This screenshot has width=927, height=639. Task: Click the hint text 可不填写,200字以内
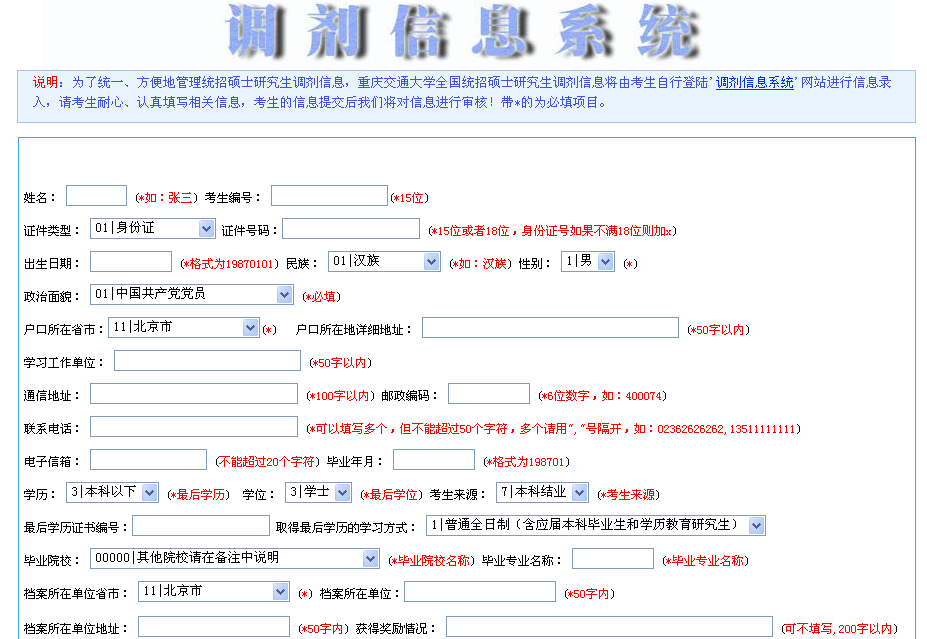coord(839,629)
